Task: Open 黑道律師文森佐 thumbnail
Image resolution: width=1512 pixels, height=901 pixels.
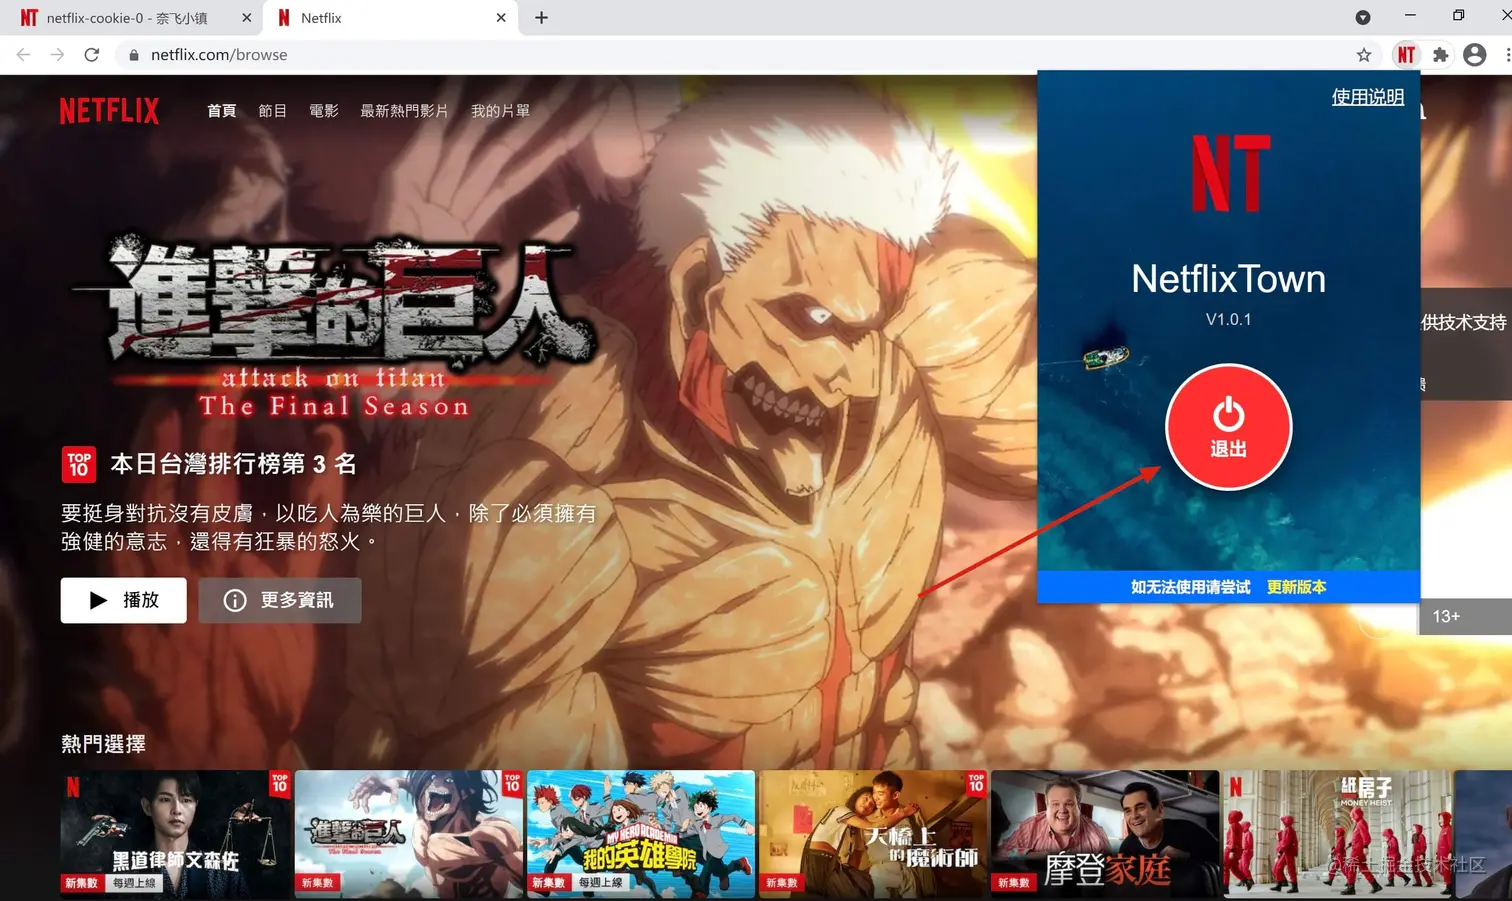Action: click(175, 832)
